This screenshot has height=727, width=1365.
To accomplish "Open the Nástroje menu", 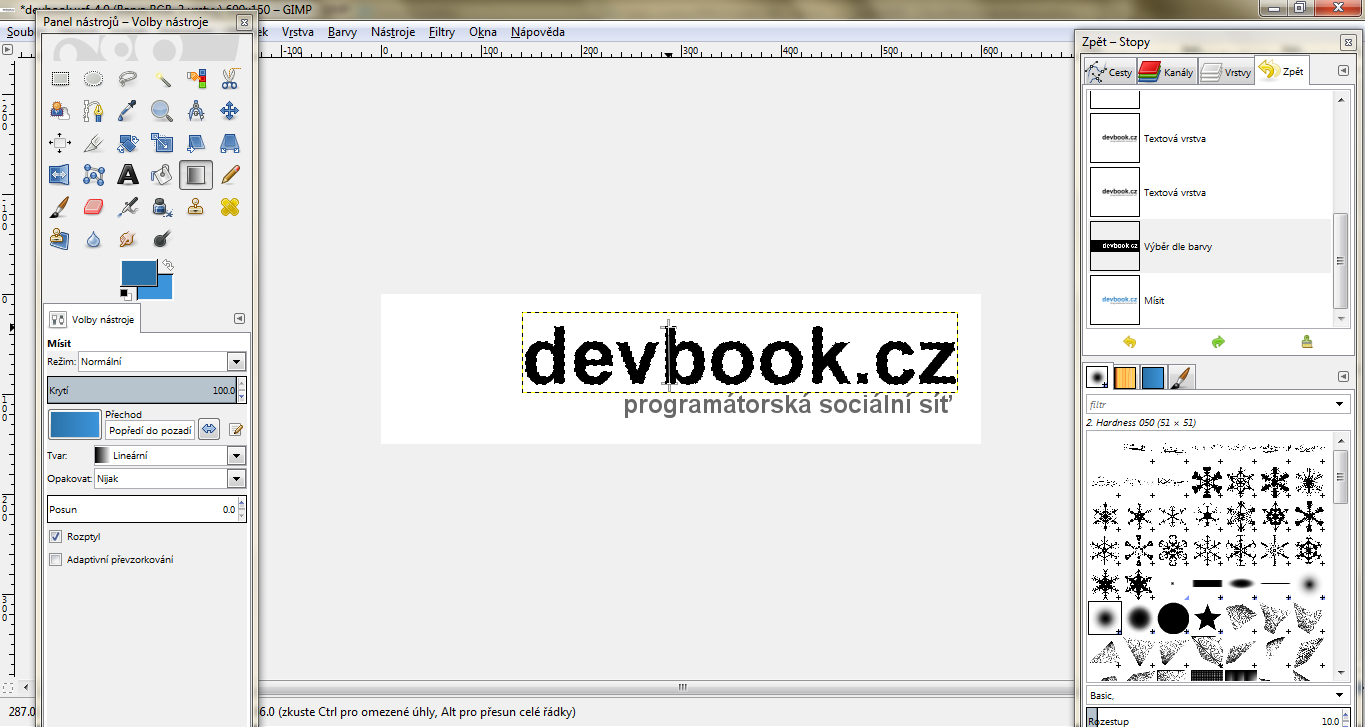I will point(393,32).
